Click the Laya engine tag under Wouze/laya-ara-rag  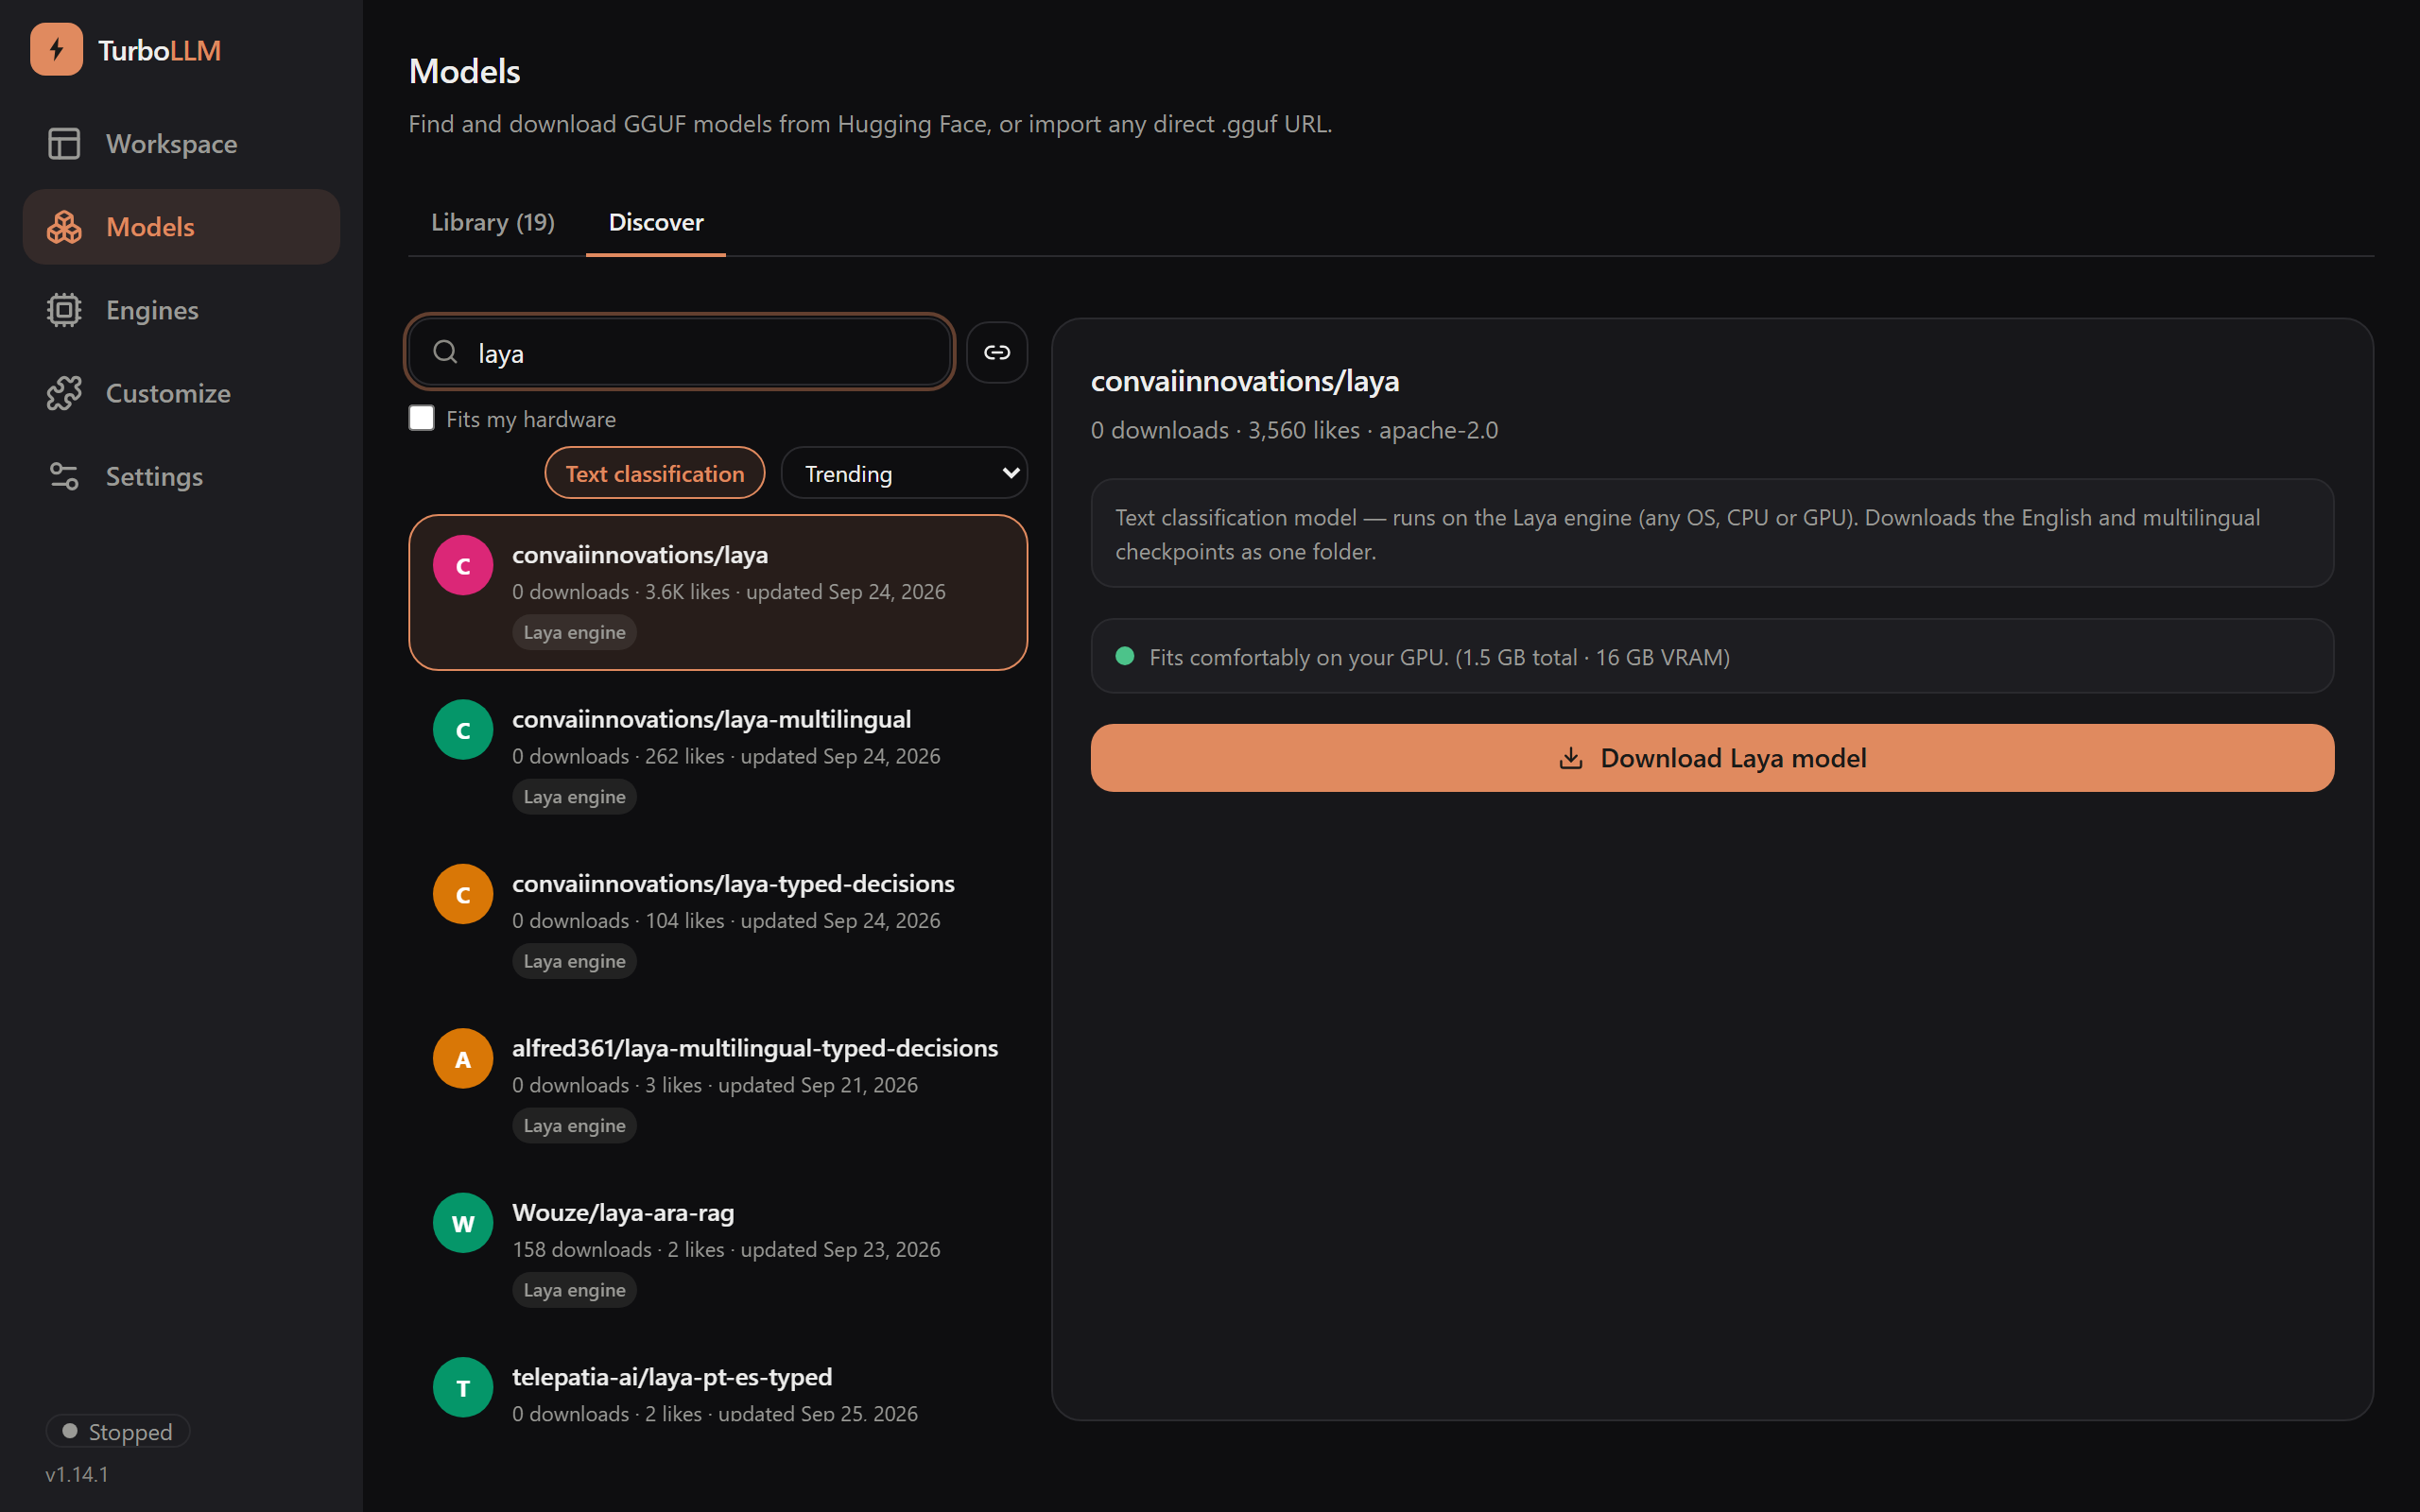[x=574, y=1290]
